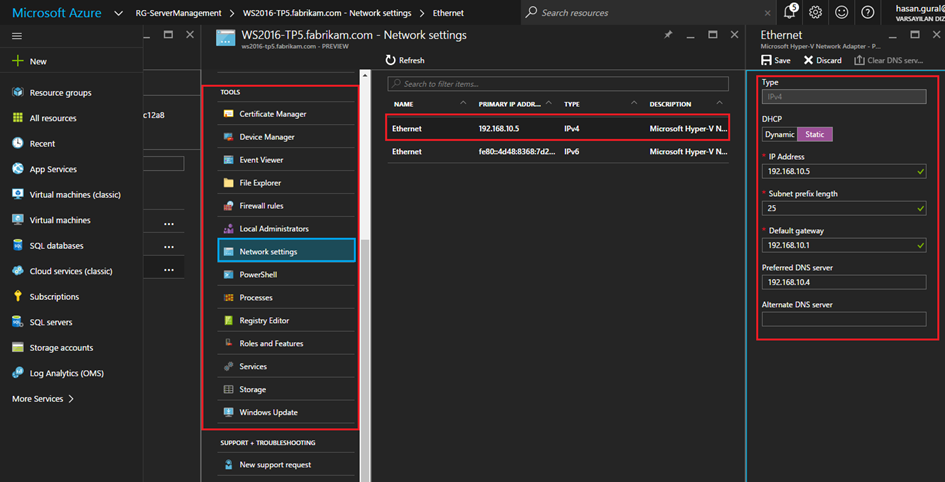Open portal settings gear icon

(815, 12)
